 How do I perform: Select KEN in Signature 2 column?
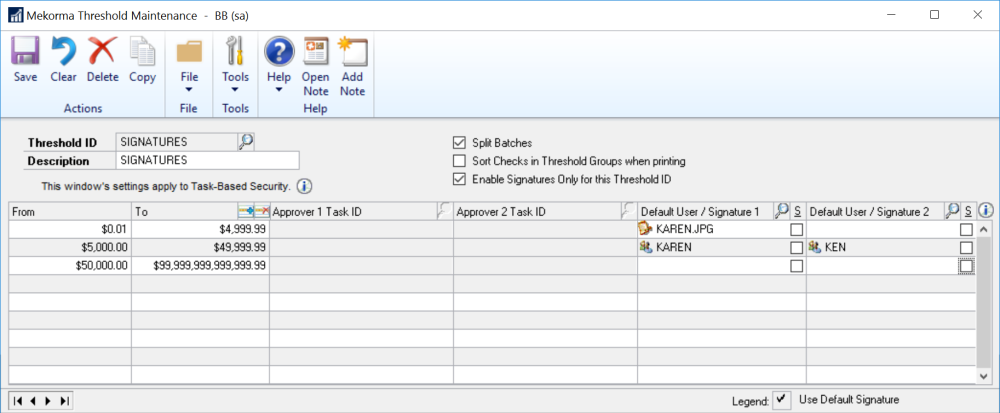(835, 247)
